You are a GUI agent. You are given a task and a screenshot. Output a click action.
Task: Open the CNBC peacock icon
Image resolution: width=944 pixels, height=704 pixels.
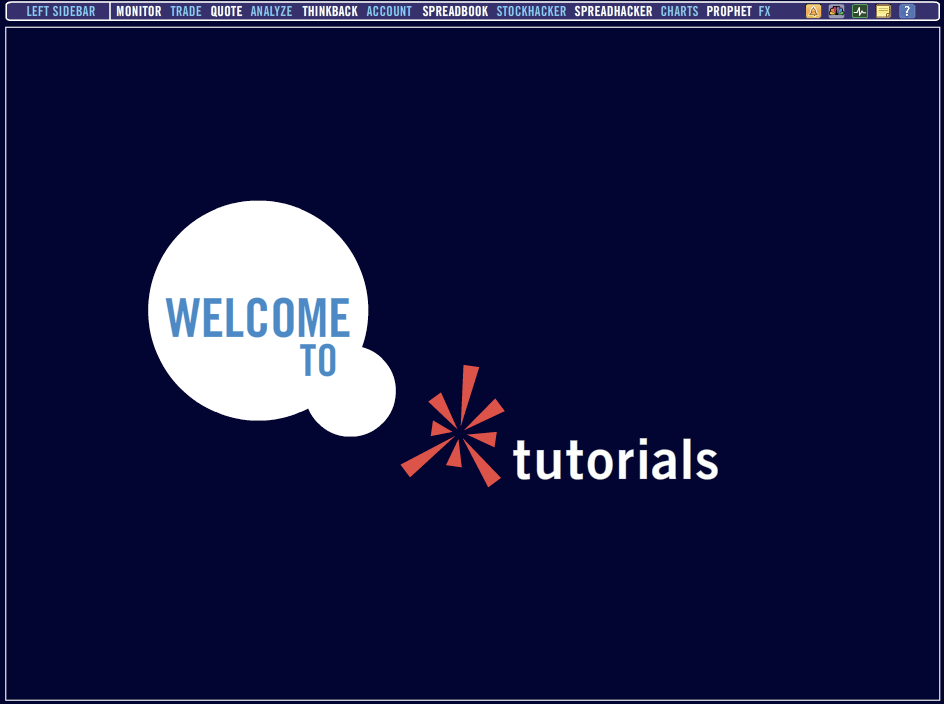836,11
